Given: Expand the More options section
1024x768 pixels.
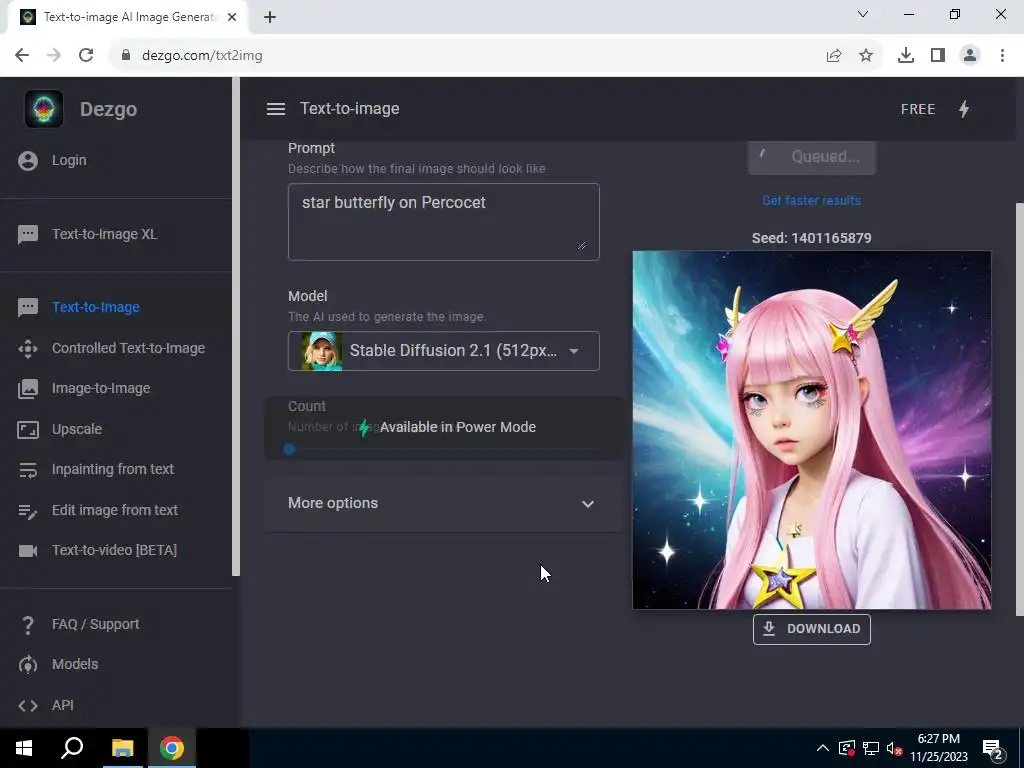Looking at the screenshot, I should [x=443, y=504].
